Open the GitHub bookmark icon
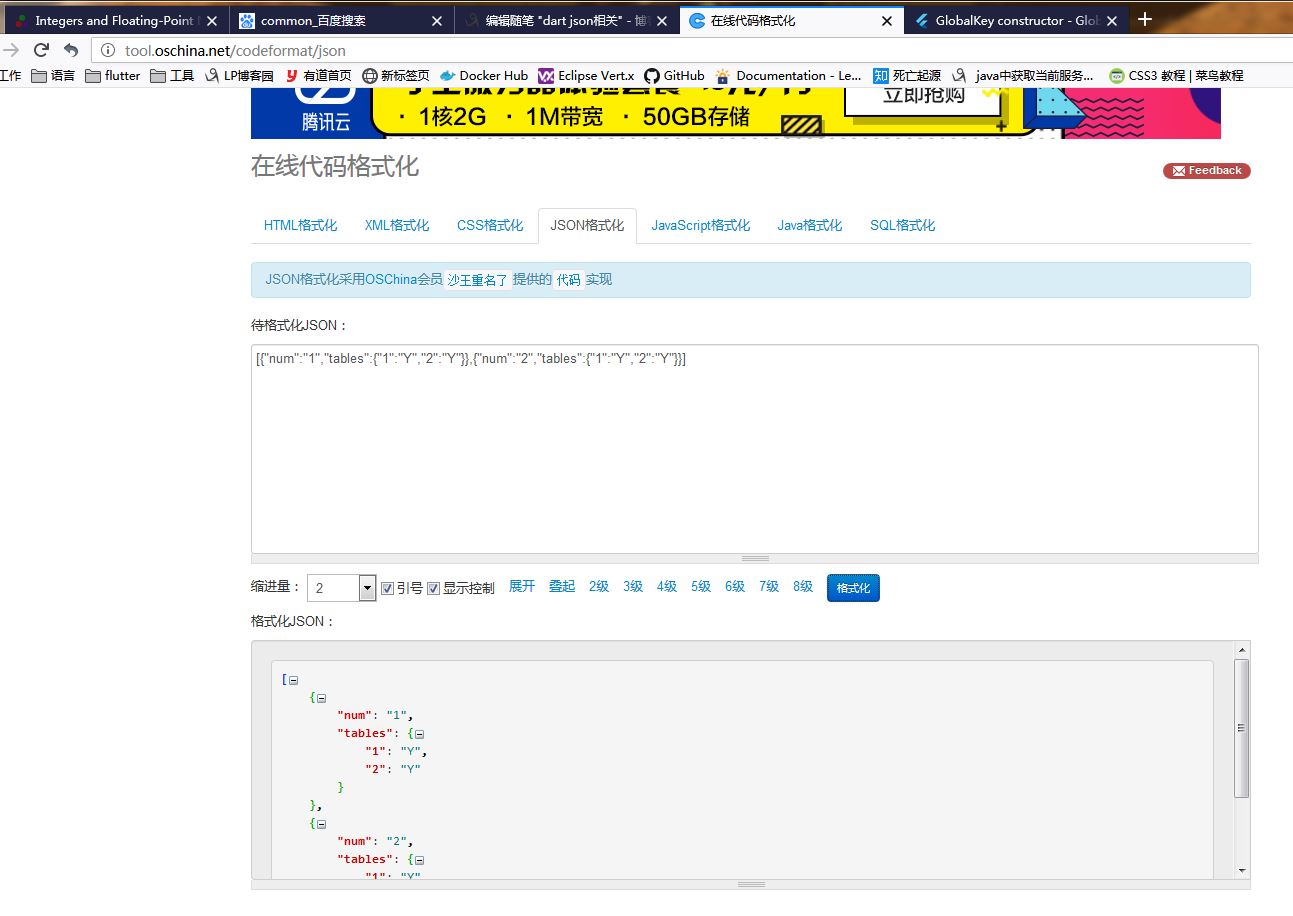The height and width of the screenshot is (916, 1293). [652, 76]
